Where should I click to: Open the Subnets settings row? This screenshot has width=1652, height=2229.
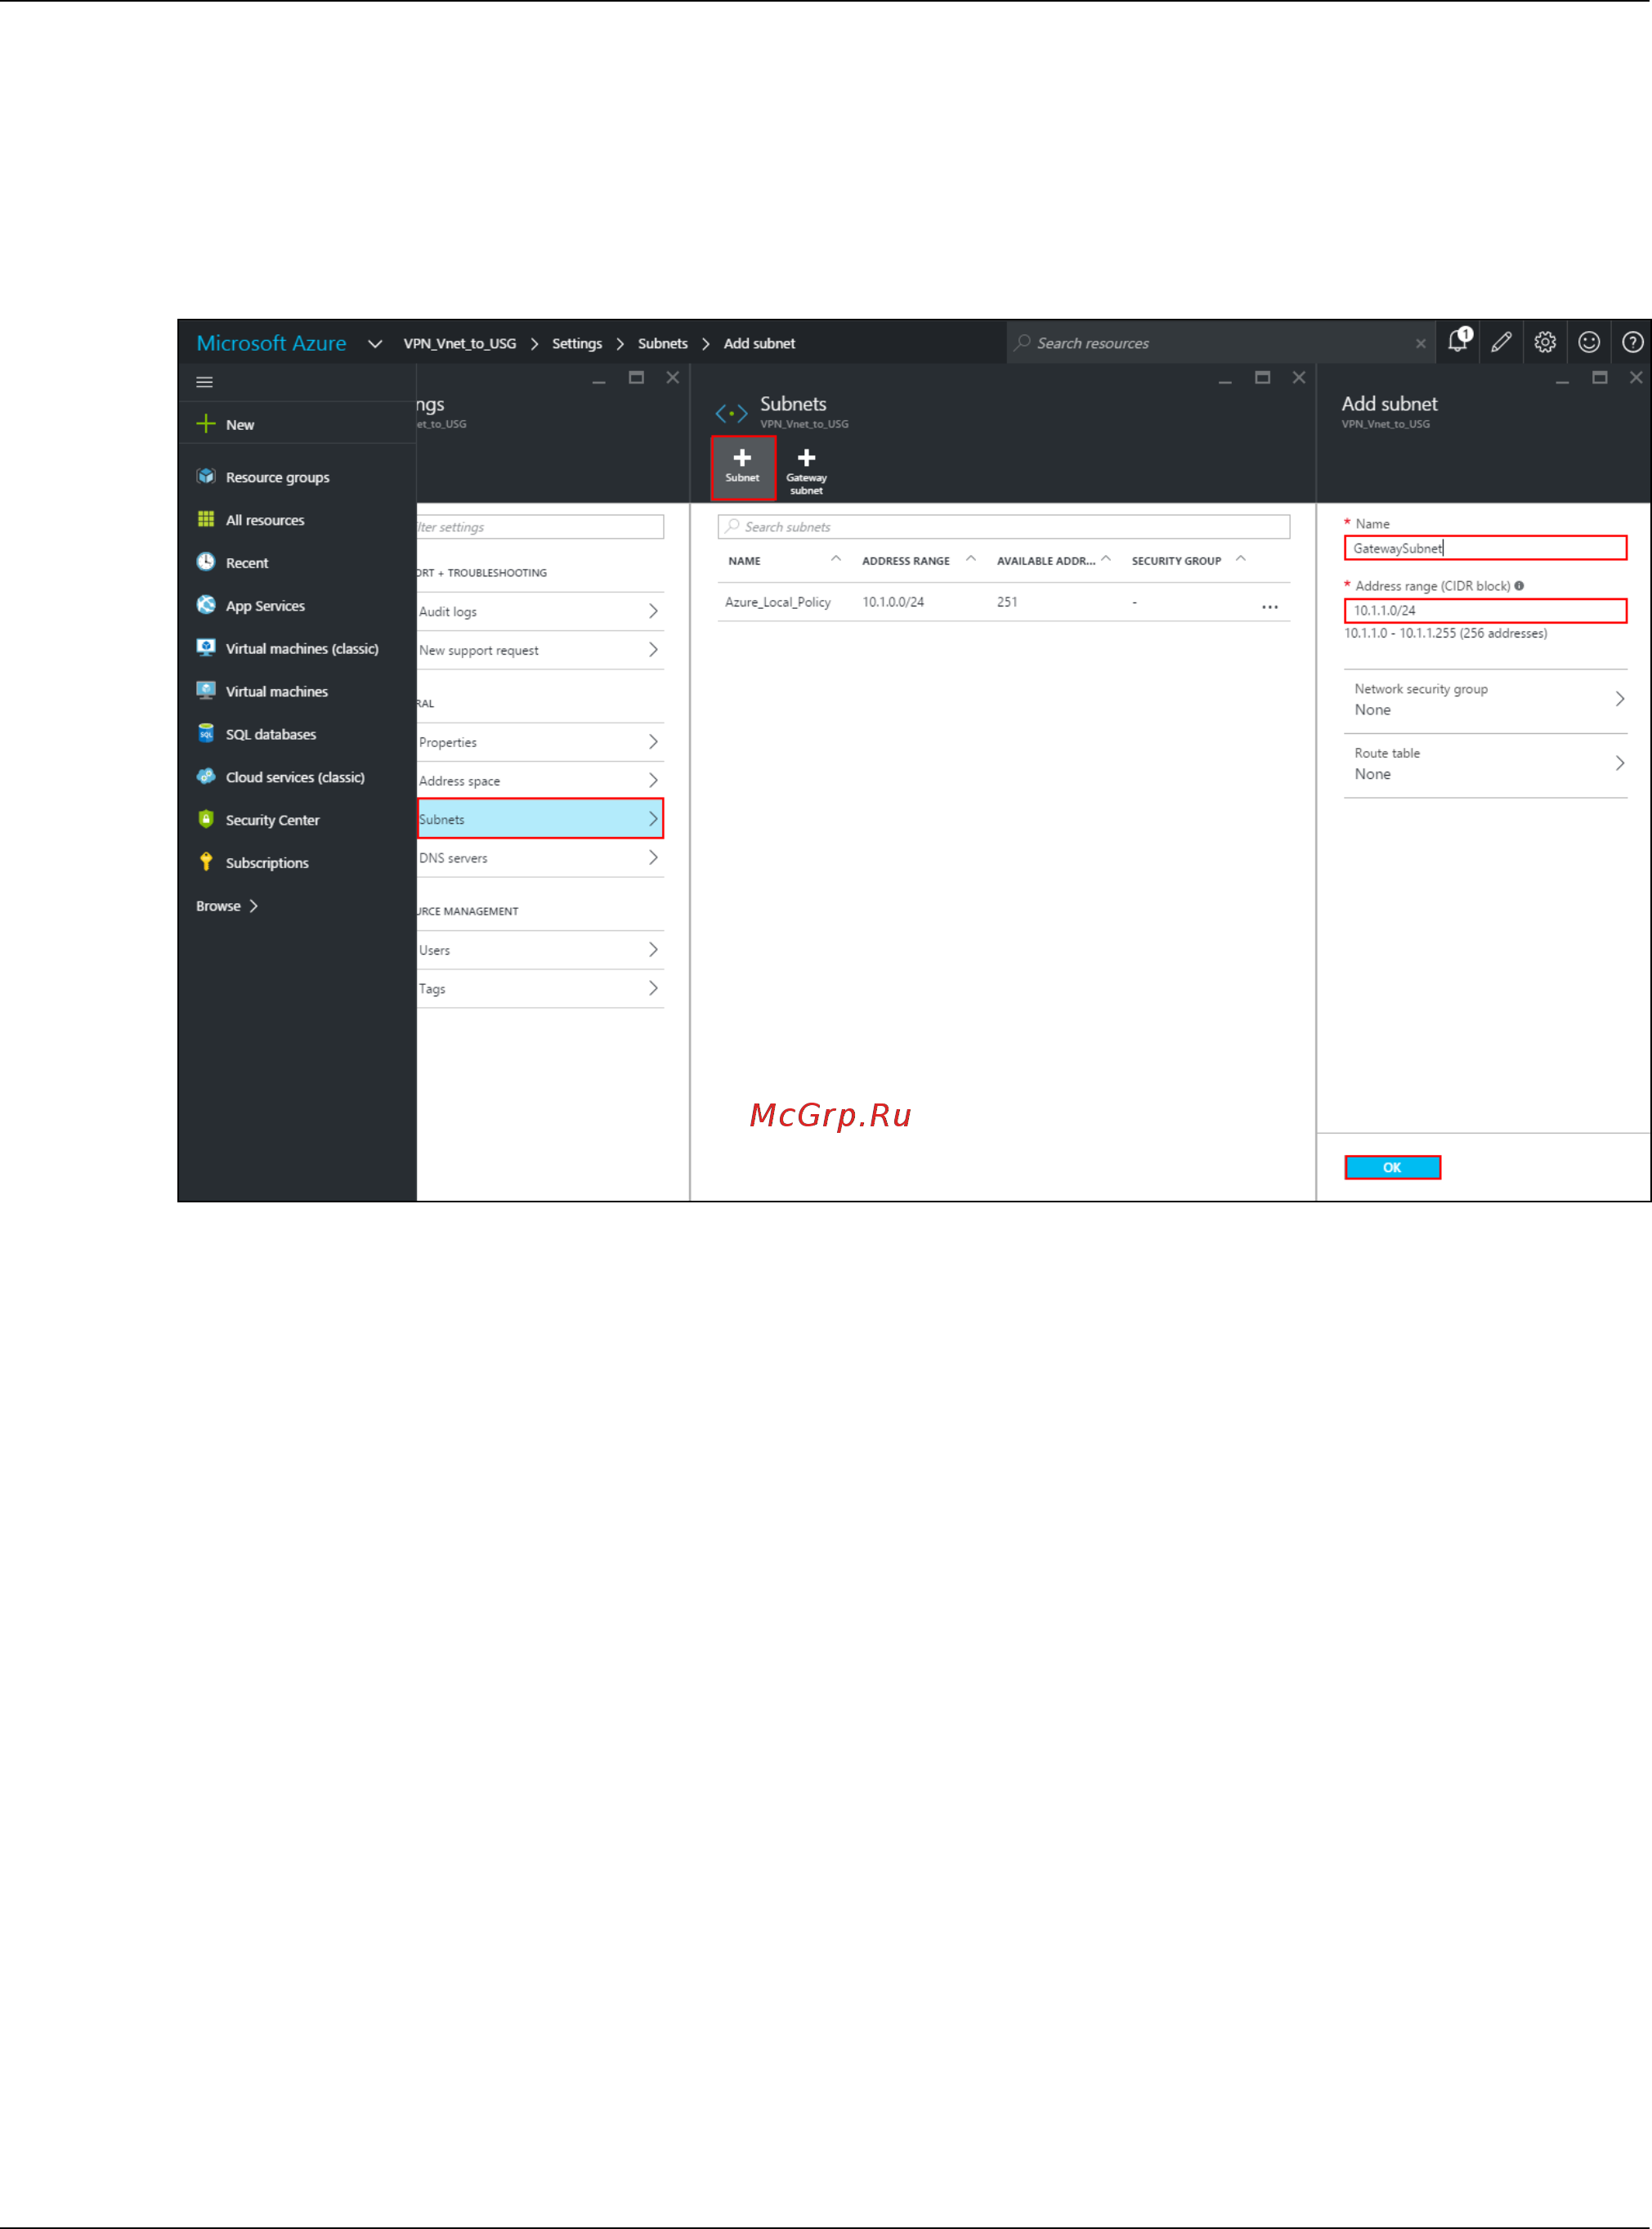[x=540, y=819]
